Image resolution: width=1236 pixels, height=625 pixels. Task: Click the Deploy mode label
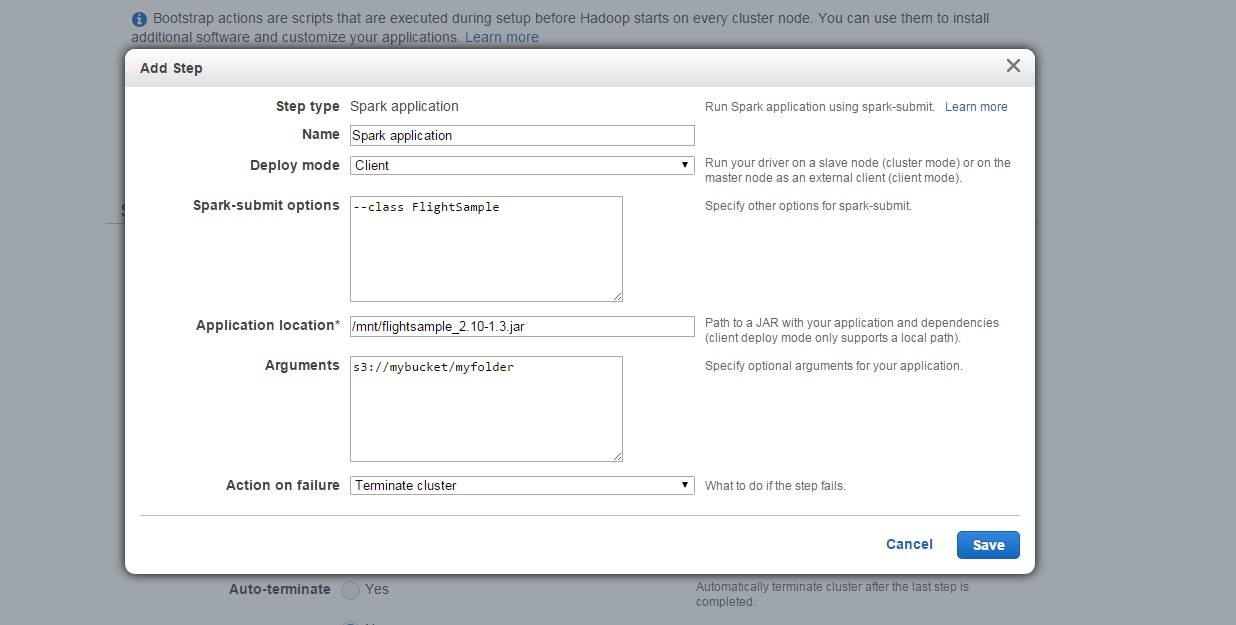coord(294,165)
